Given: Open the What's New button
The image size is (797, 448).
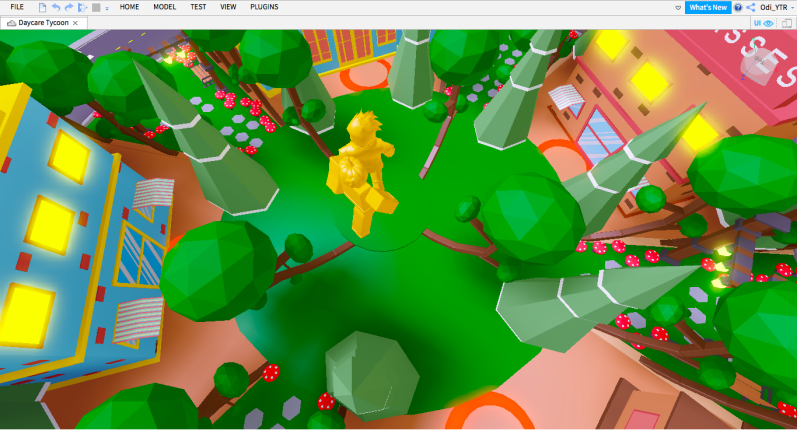Looking at the screenshot, I should click(x=708, y=7).
